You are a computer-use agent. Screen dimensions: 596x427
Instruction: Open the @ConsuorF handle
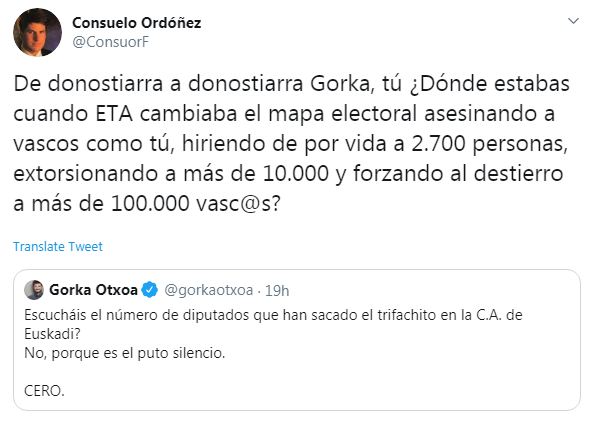(x=110, y=42)
